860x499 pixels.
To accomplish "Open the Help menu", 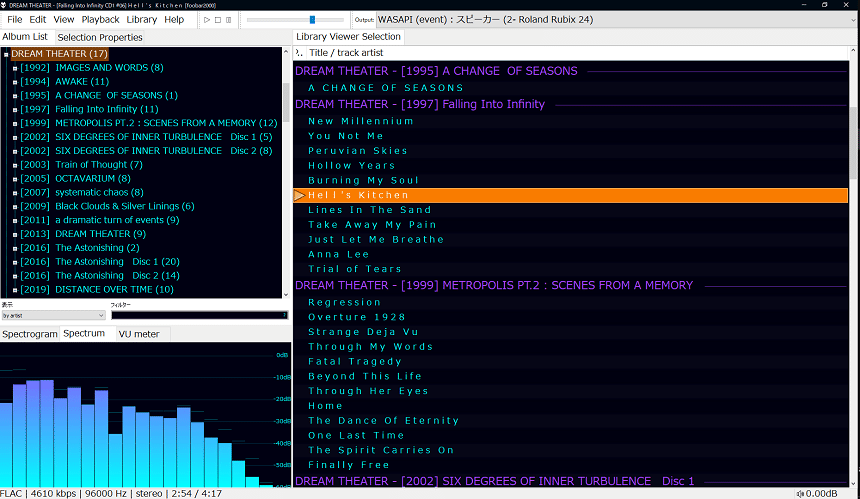I will click(x=174, y=20).
